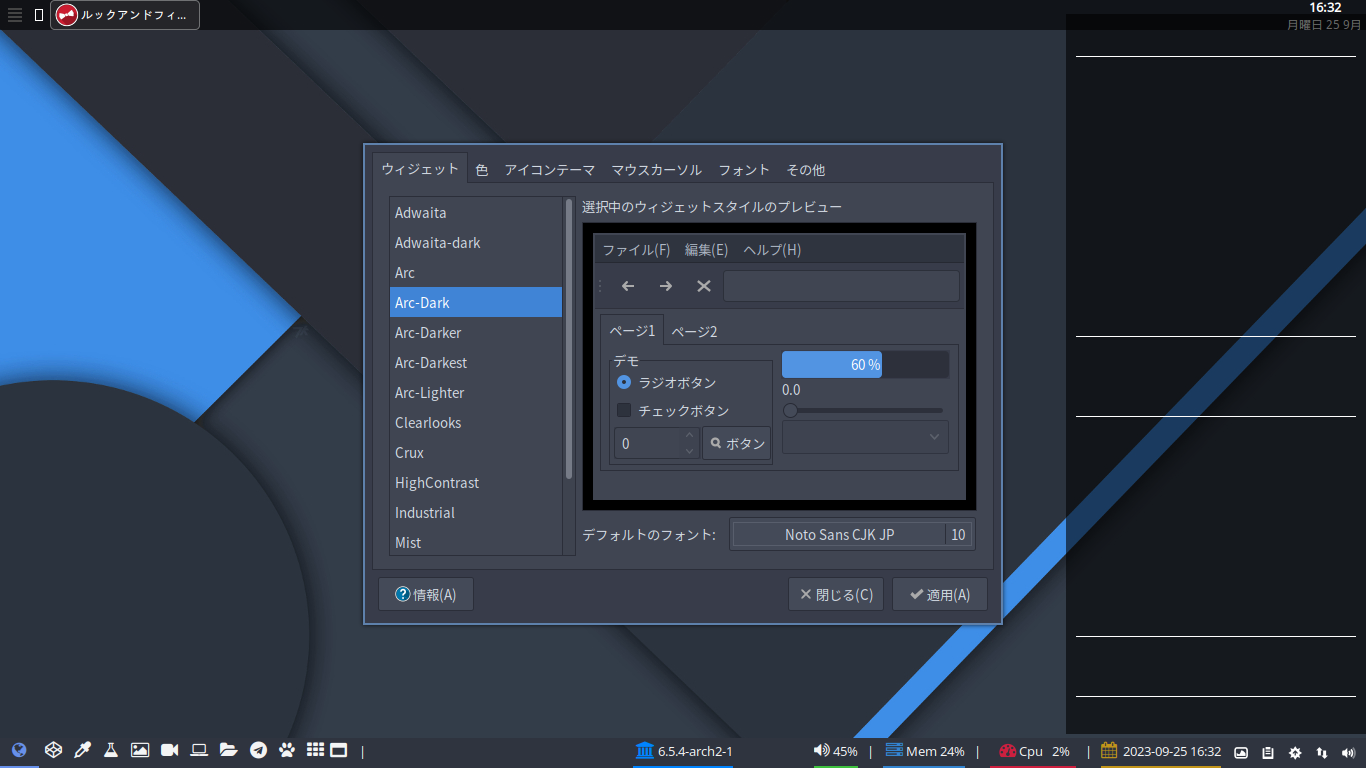Open ファイル(F) menu in preview
This screenshot has width=1366, height=768.
(x=636, y=250)
